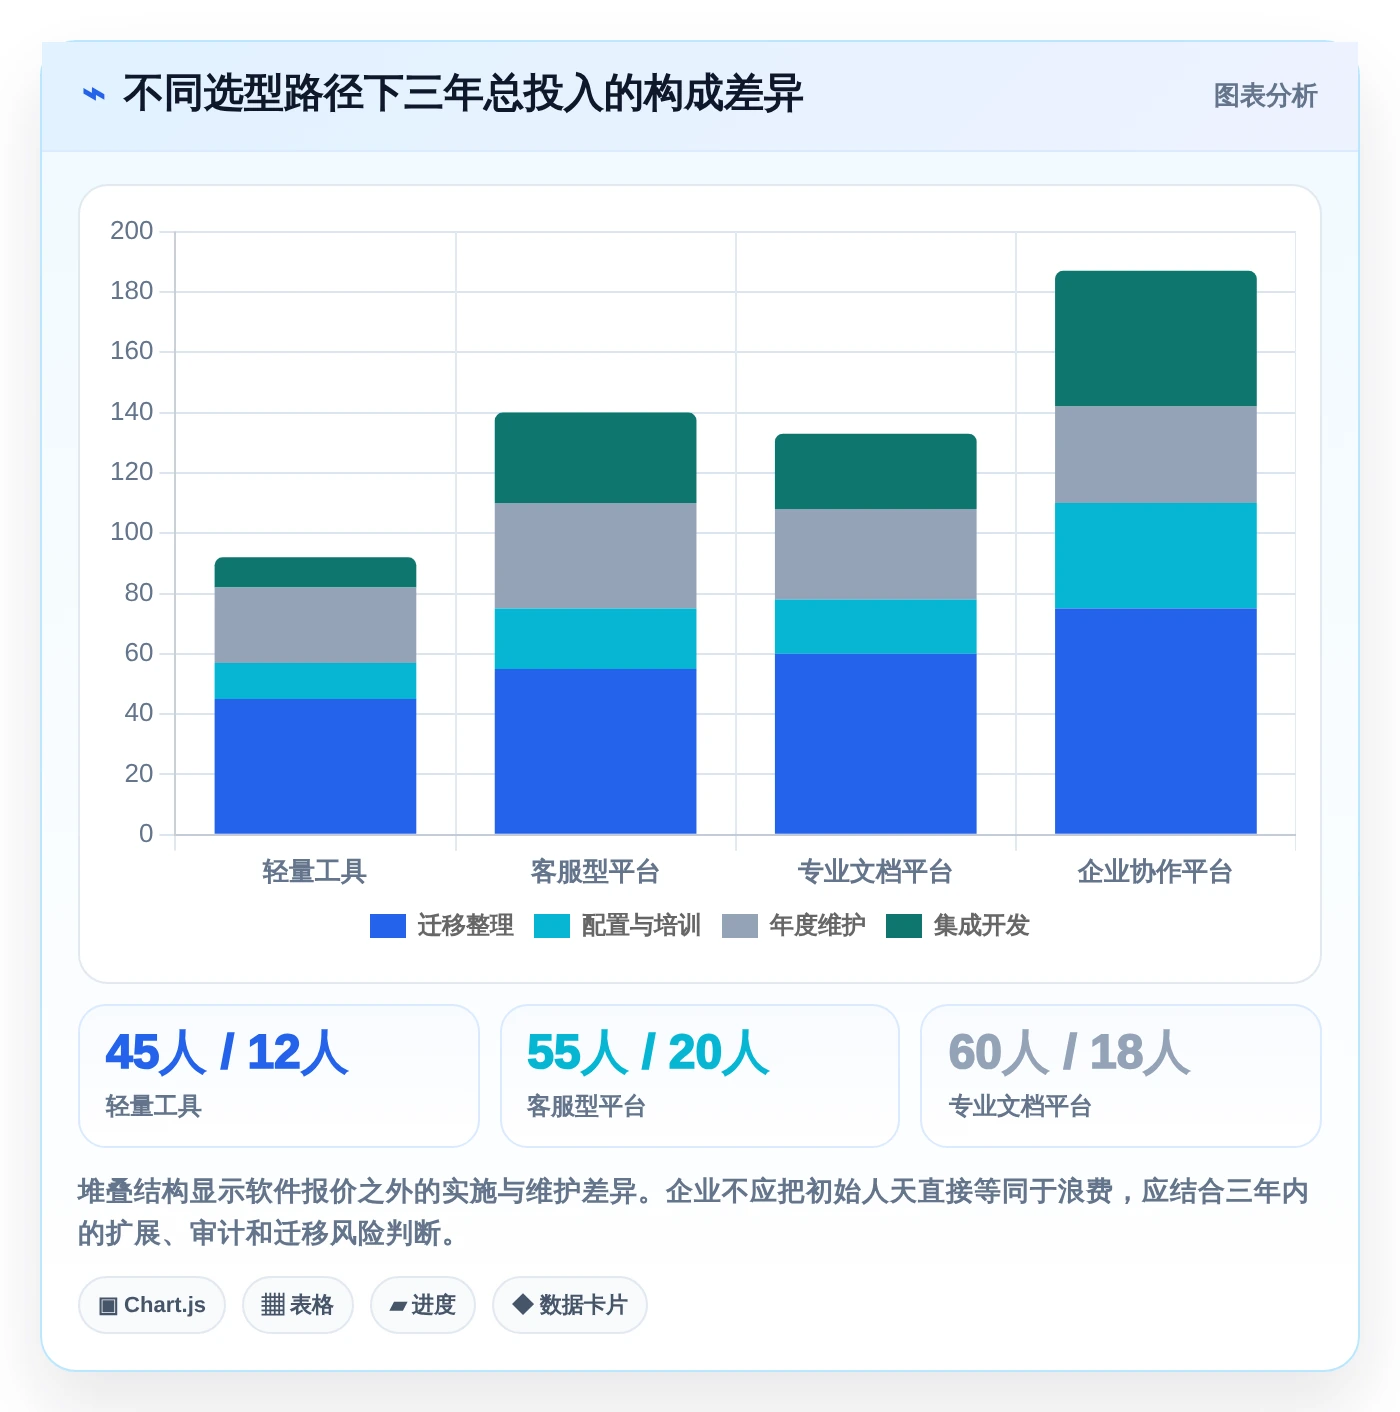The width and height of the screenshot is (1400, 1412).
Task: Click blue 迁移整理 segment of 企业协作平台 bar
Action: pyautogui.click(x=1155, y=721)
